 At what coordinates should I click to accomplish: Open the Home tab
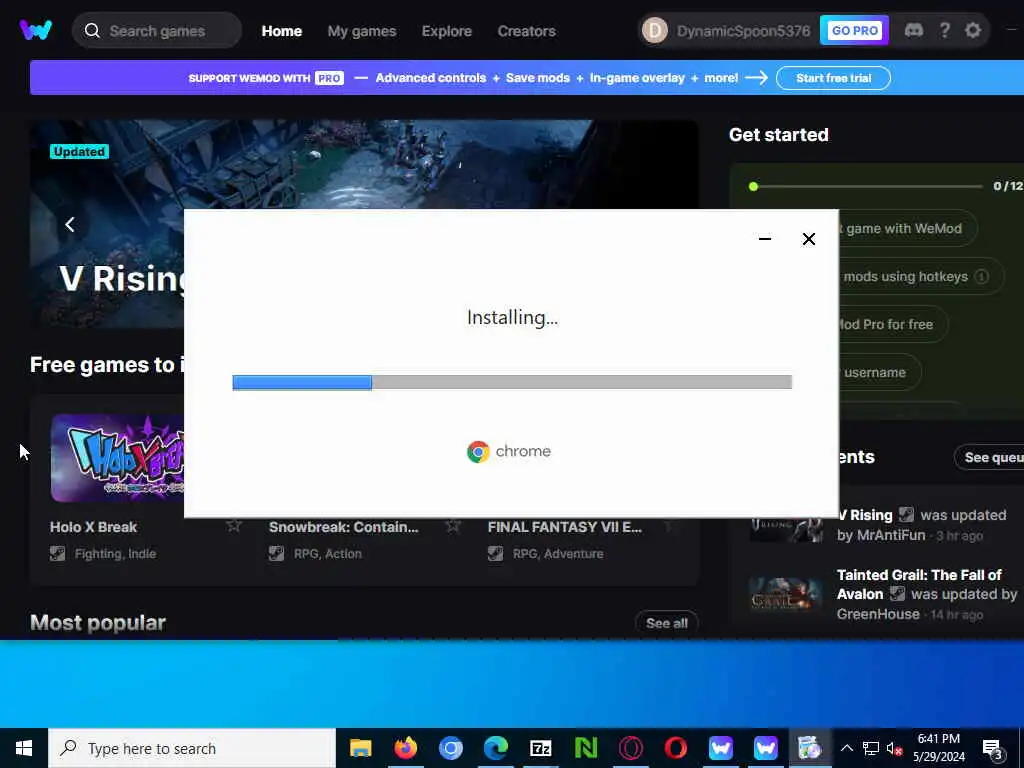(x=281, y=31)
